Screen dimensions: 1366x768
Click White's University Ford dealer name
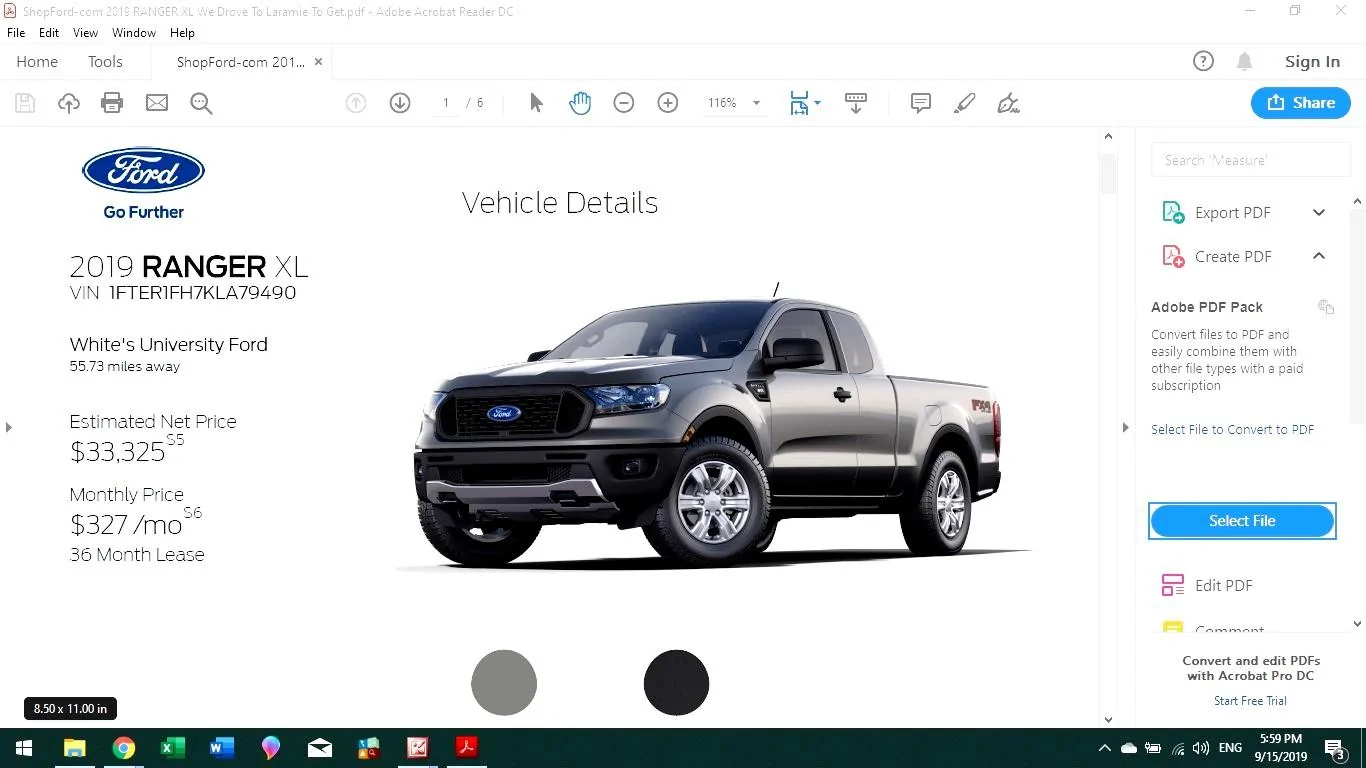169,344
